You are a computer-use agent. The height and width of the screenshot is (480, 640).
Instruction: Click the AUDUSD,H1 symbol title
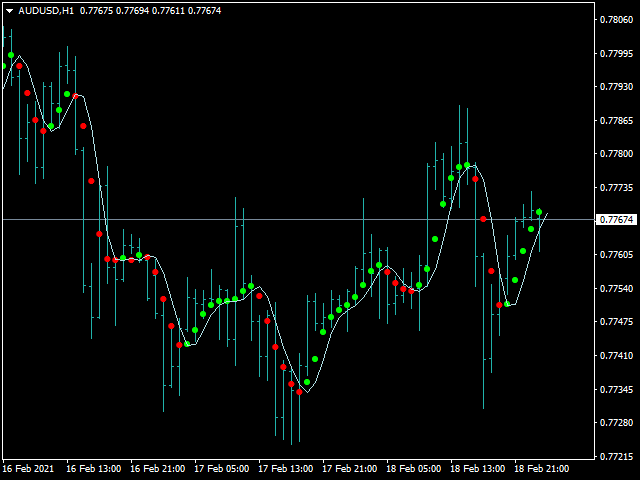(x=46, y=11)
